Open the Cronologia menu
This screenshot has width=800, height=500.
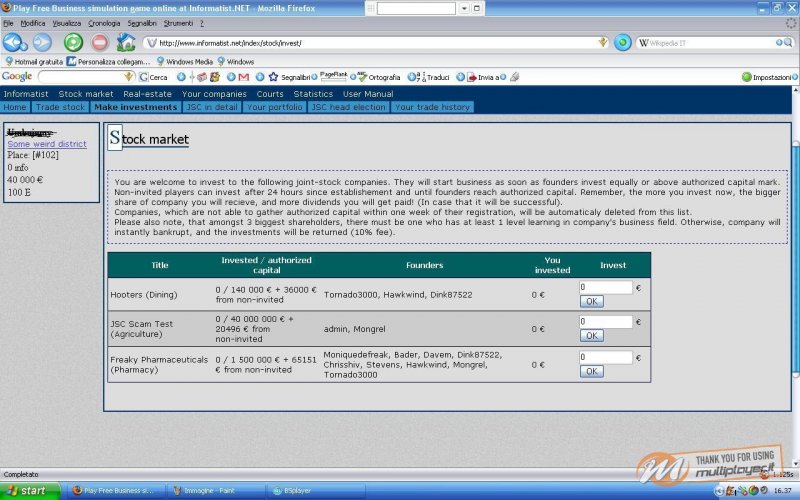(x=104, y=23)
